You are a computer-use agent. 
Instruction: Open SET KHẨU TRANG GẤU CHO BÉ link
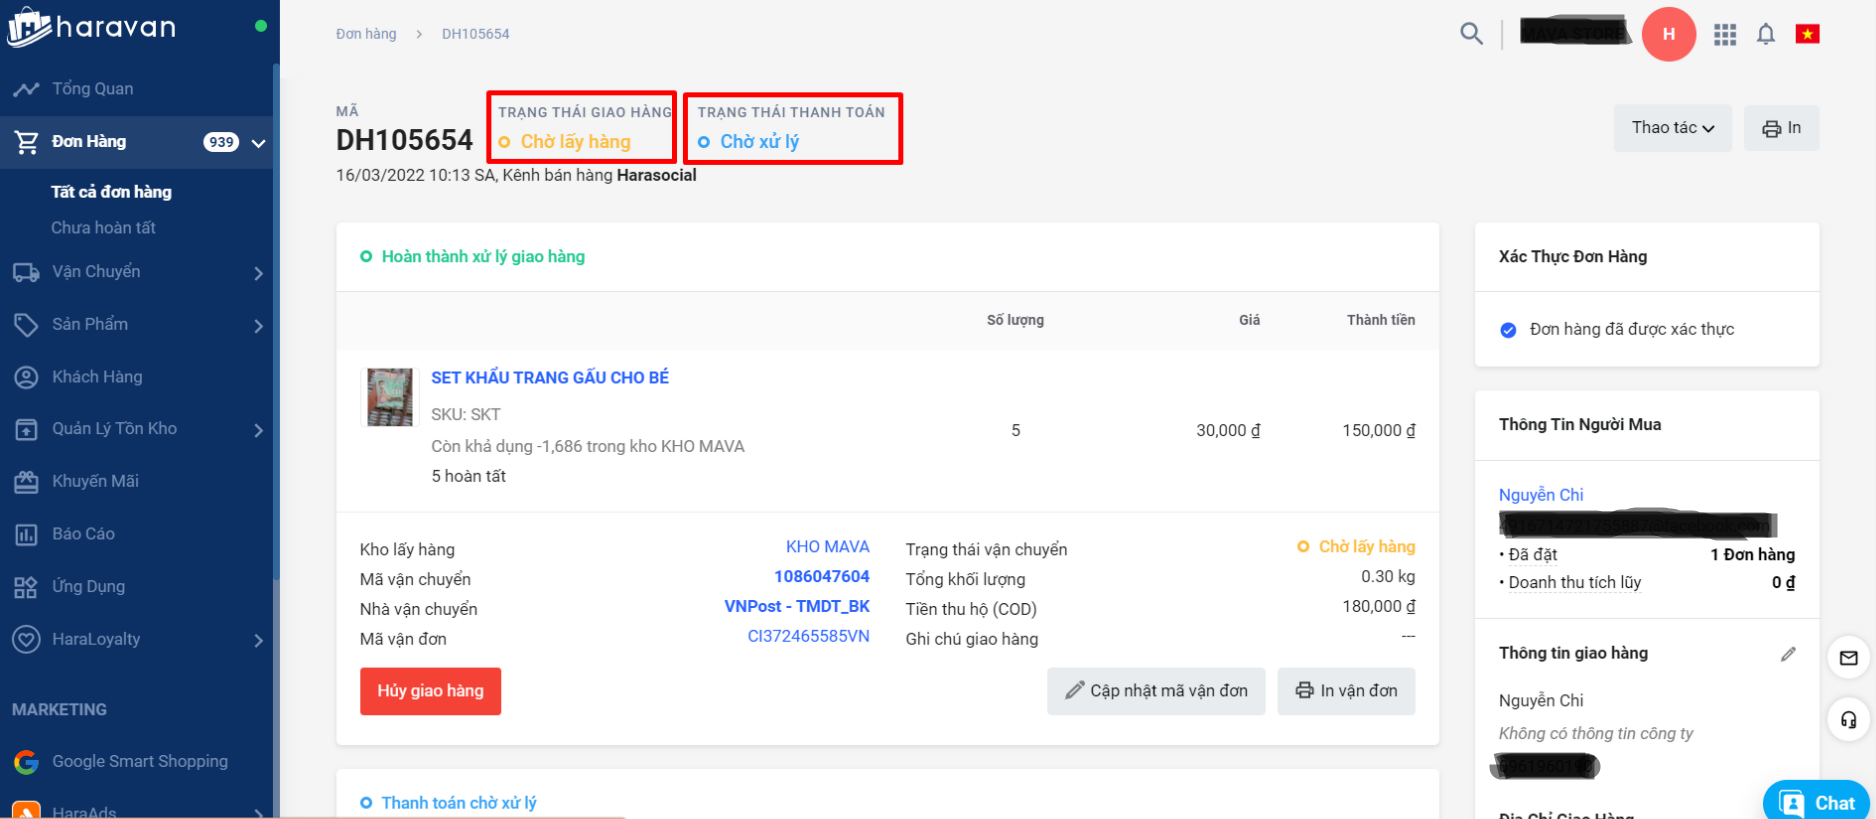pos(550,378)
